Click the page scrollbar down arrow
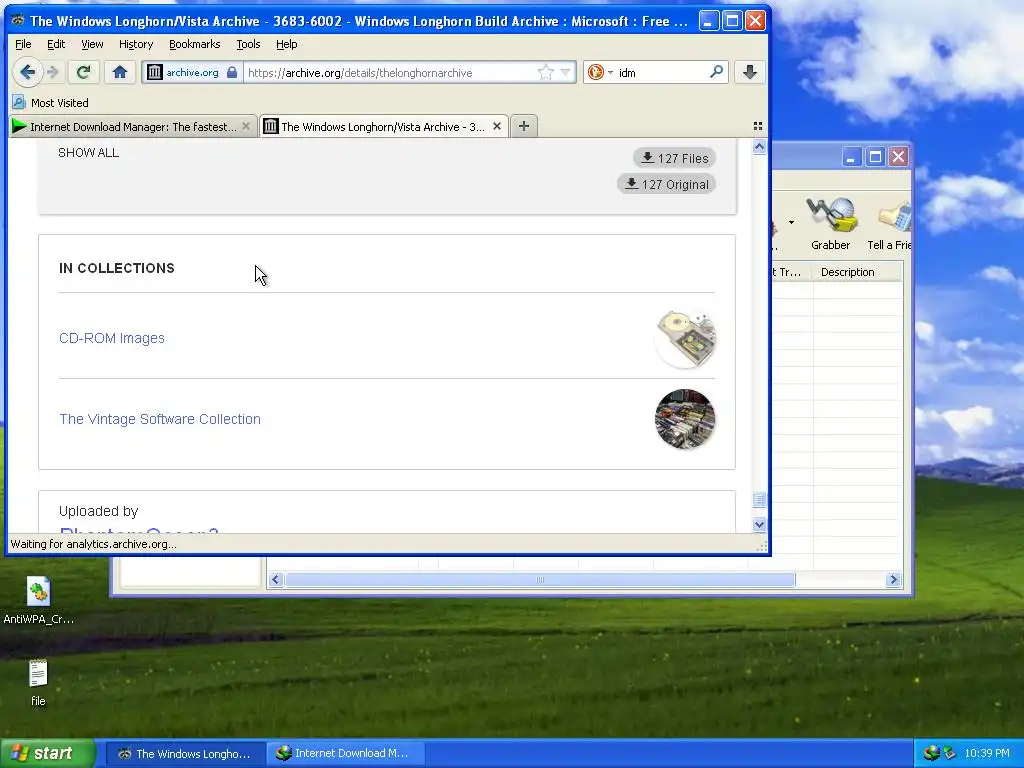 [759, 524]
